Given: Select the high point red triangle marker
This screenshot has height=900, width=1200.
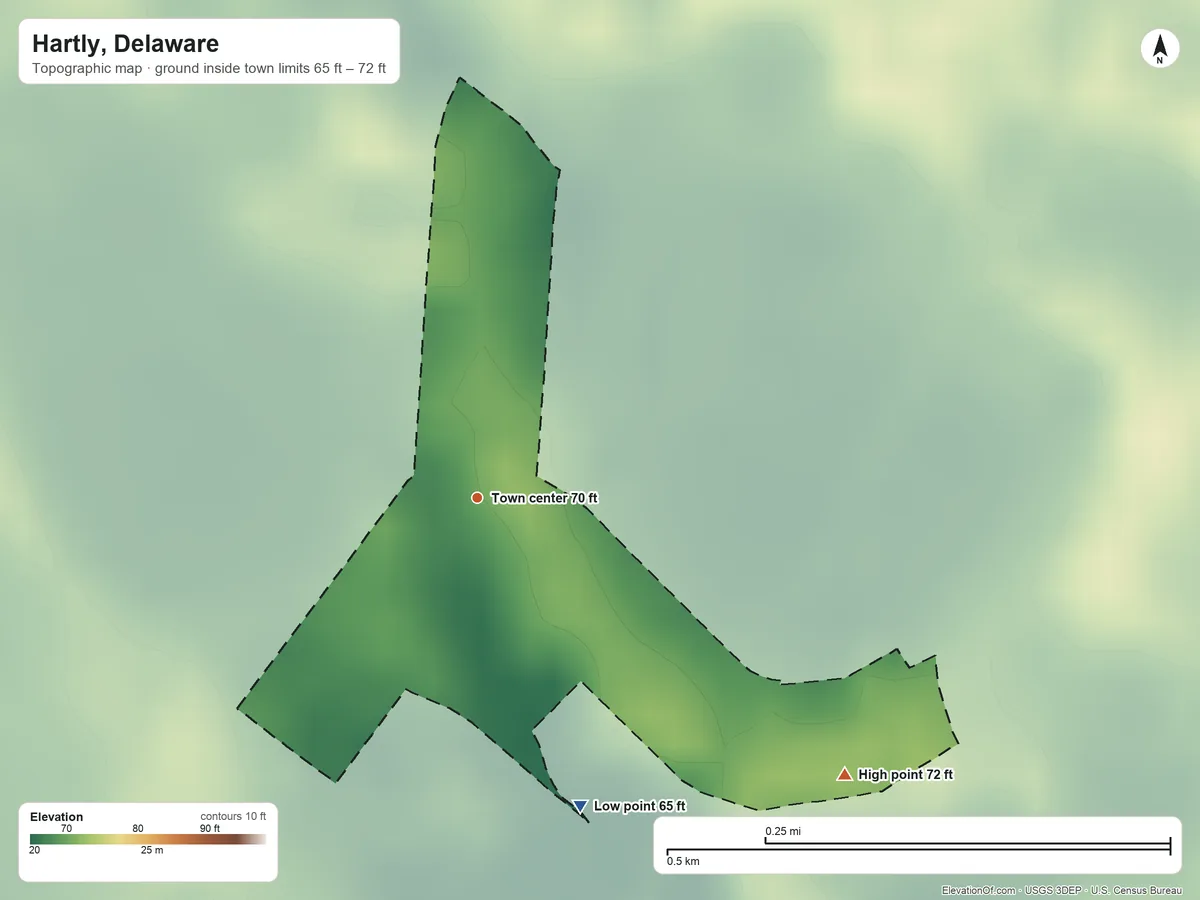Looking at the screenshot, I should click(x=845, y=773).
